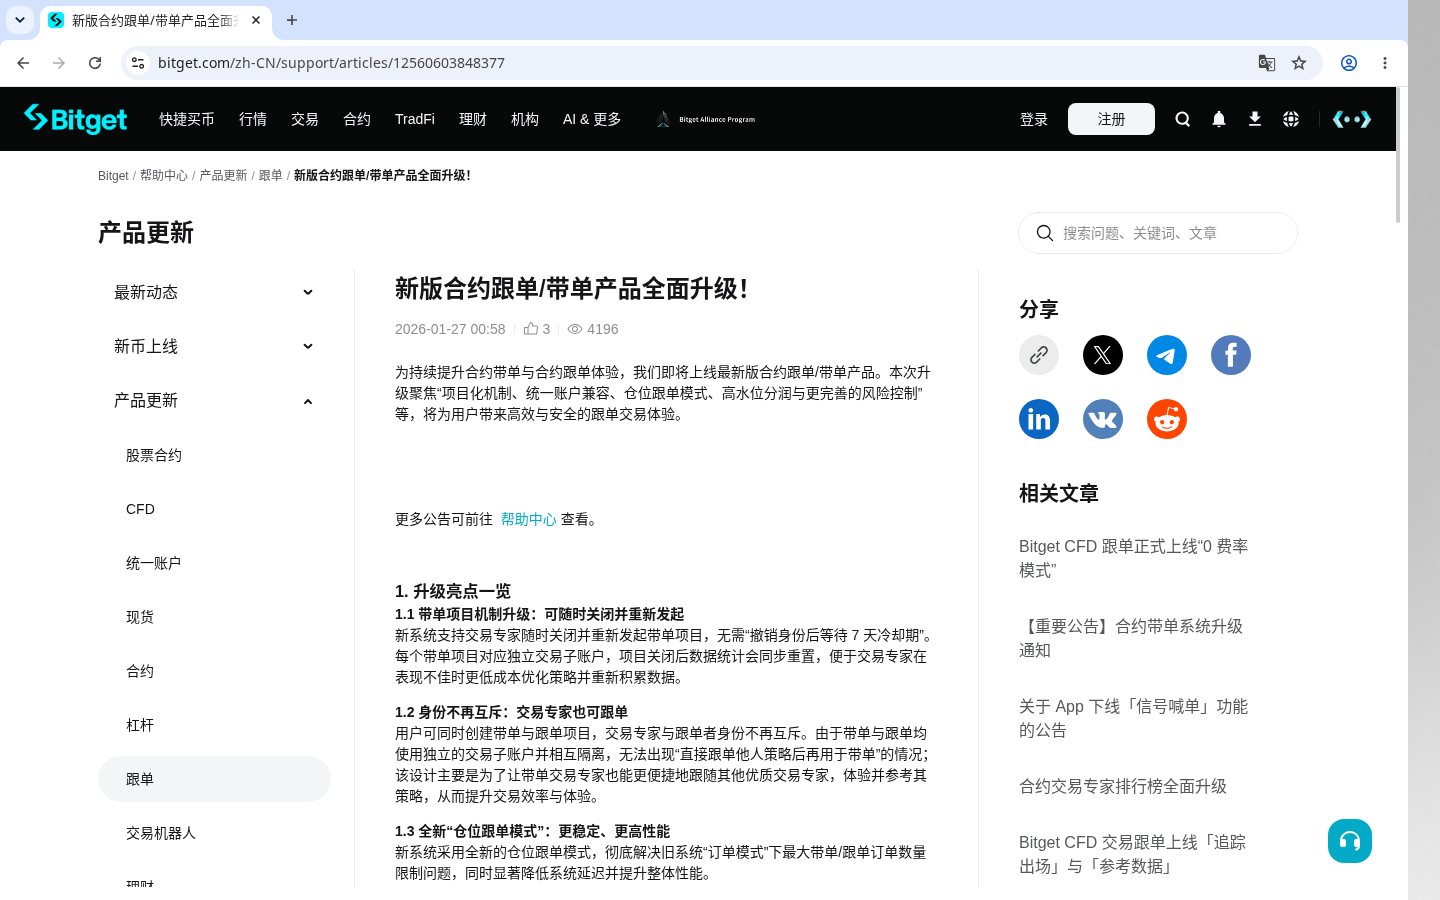Open 信号喊单 related article
The width and height of the screenshot is (1440, 900).
pyautogui.click(x=1134, y=718)
